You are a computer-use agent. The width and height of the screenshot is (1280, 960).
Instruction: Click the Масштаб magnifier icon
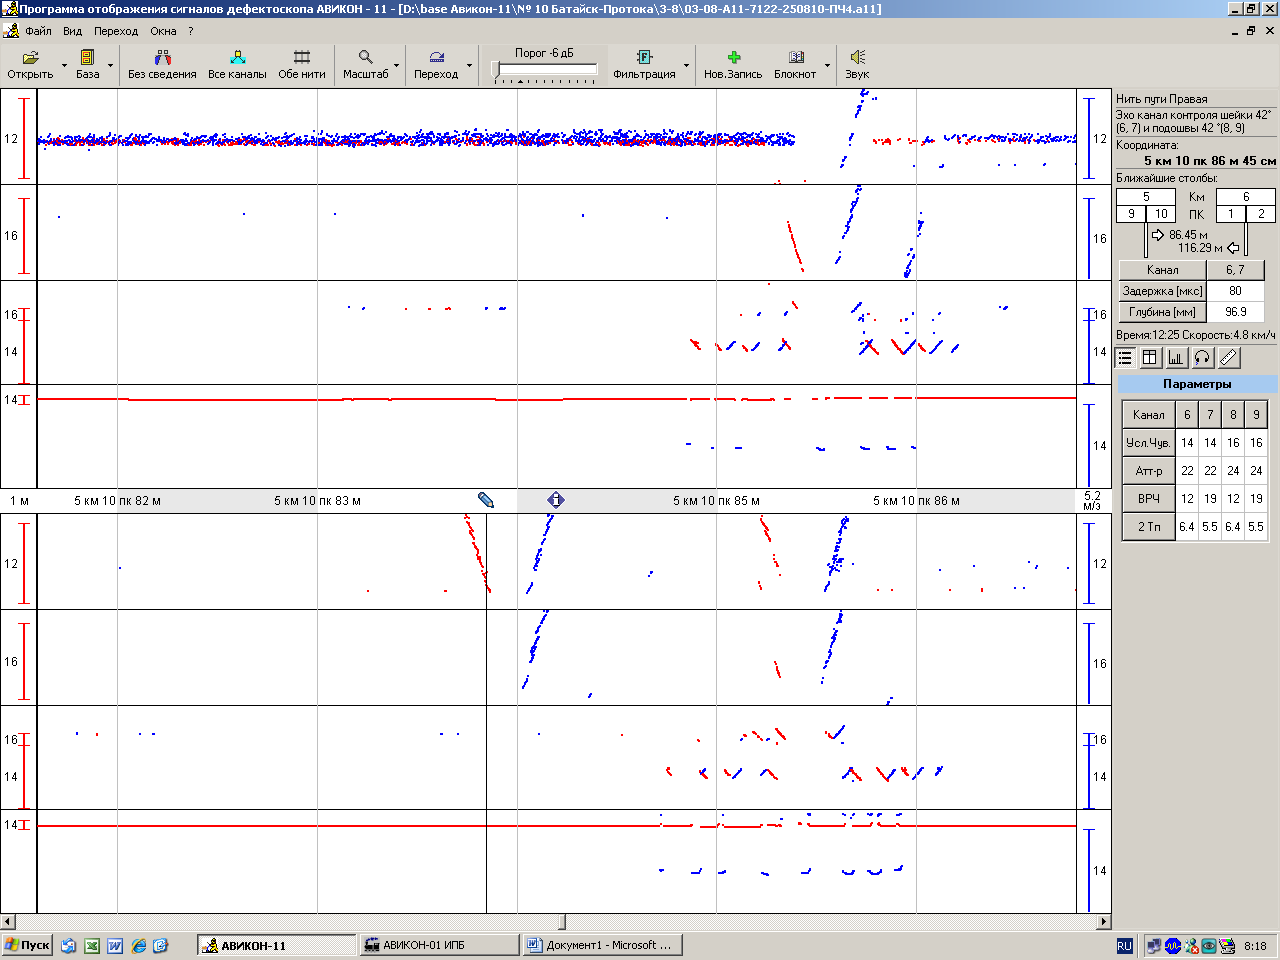click(365, 58)
